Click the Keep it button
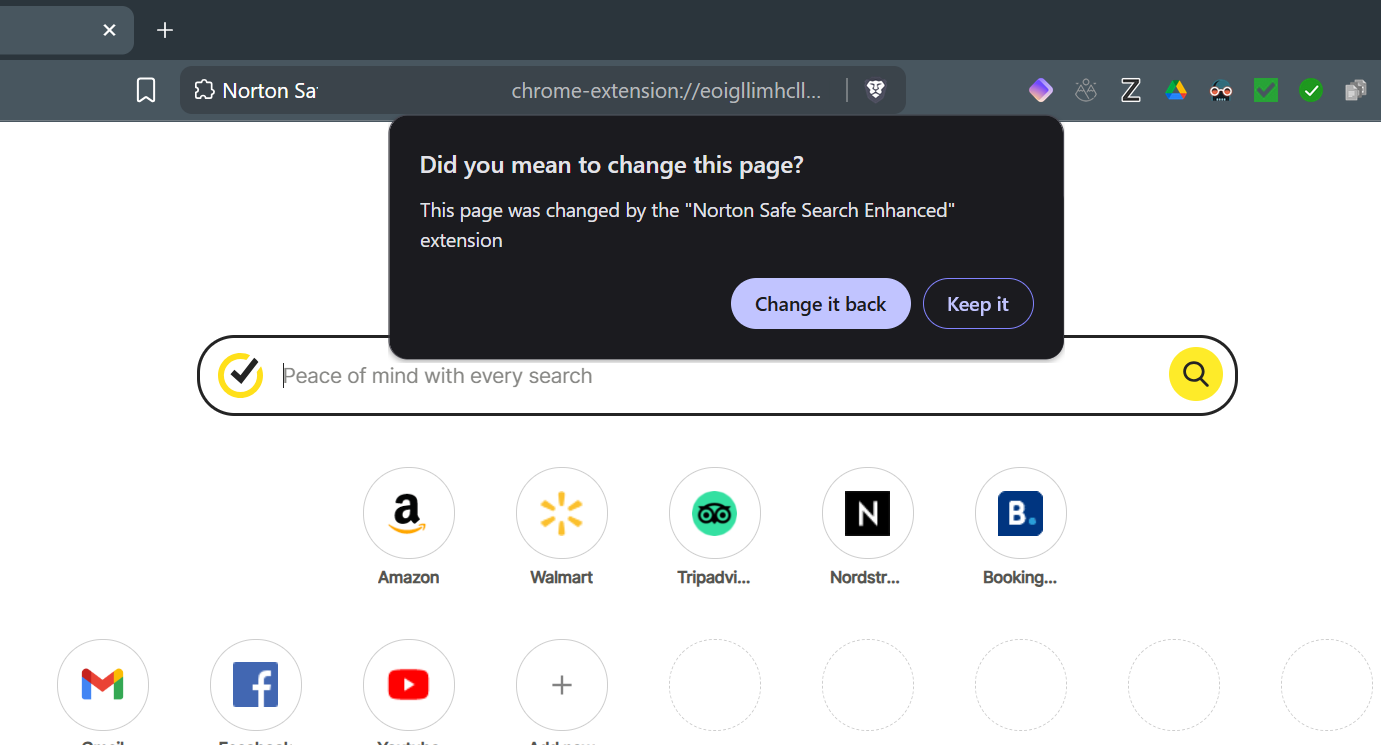Screen dimensions: 1381x745 pos(978,304)
